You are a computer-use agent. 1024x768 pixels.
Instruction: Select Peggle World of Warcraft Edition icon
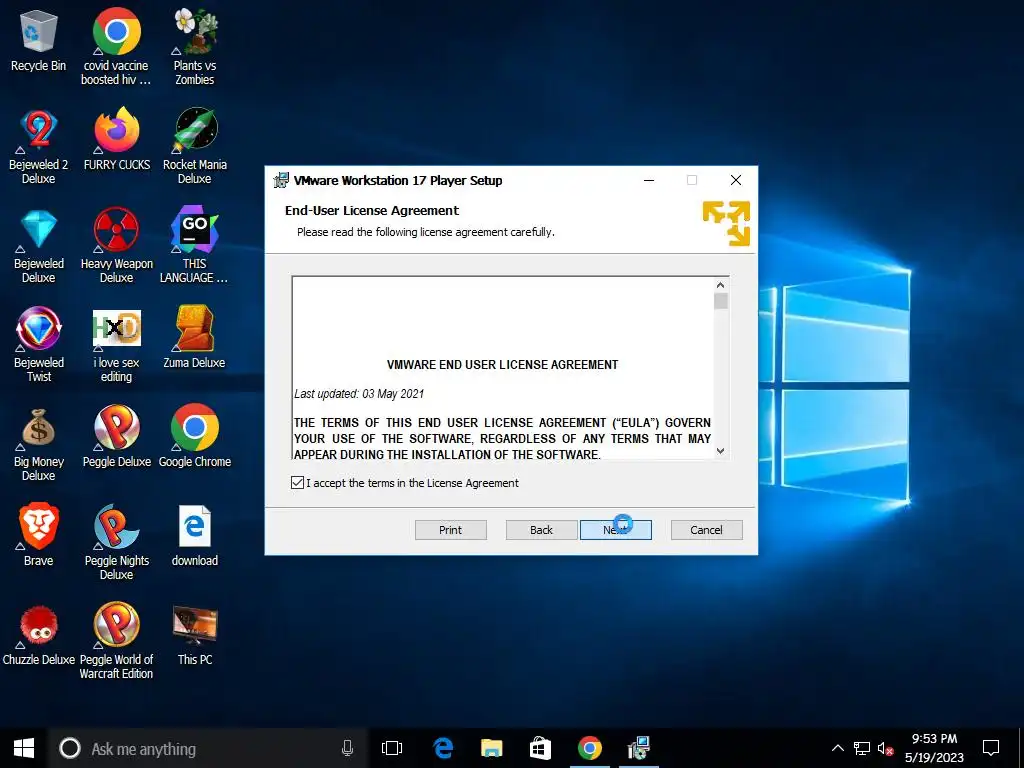116,641
